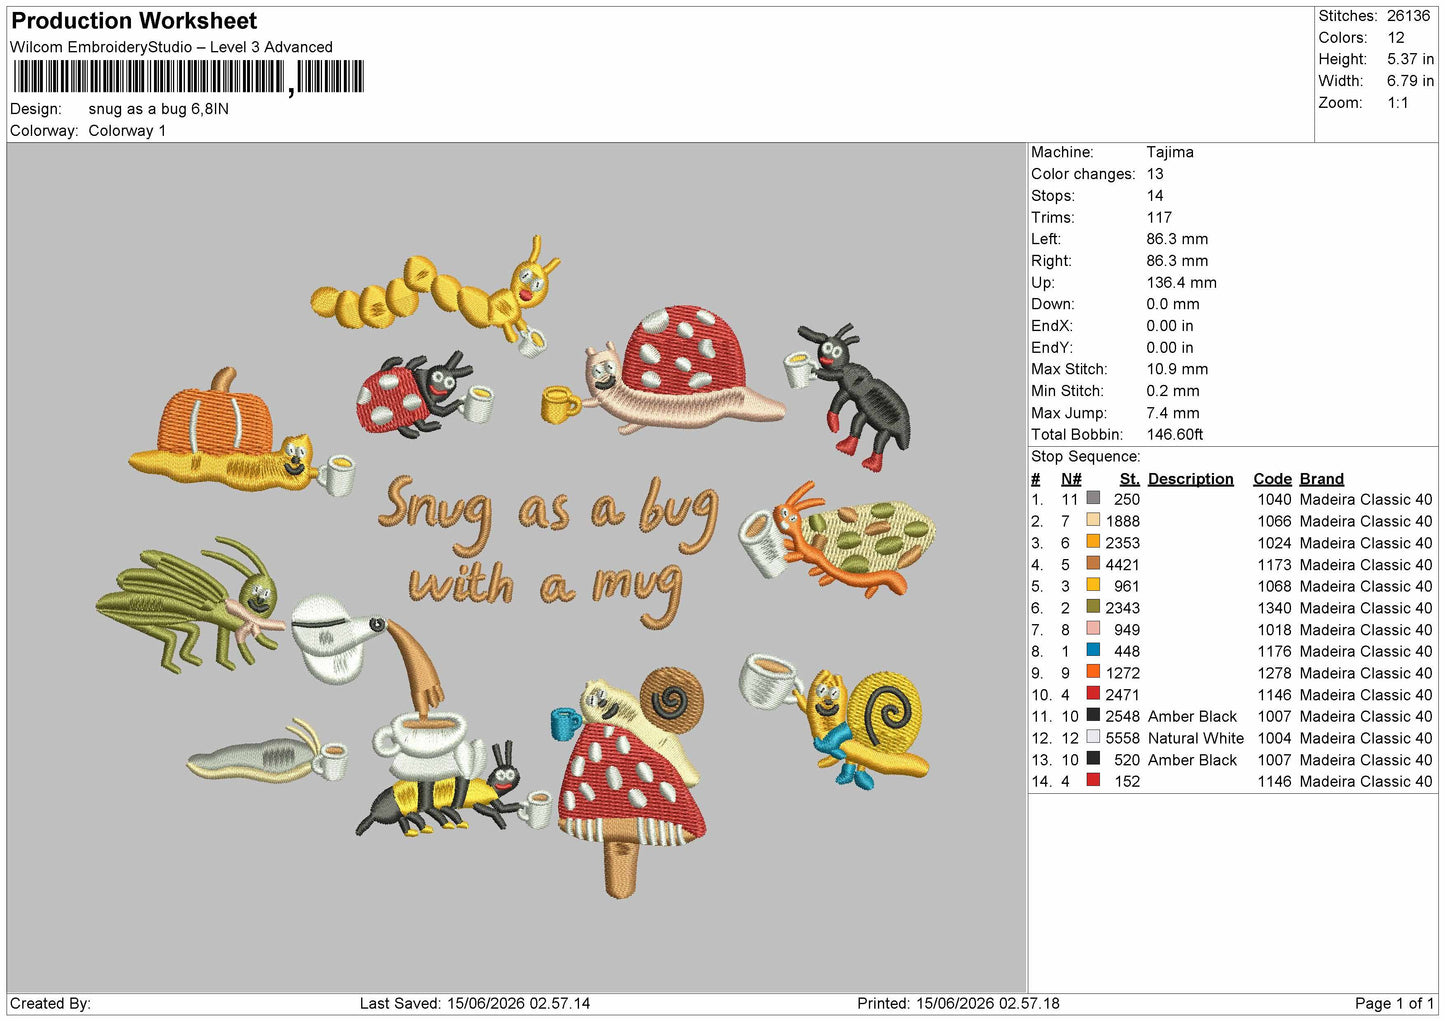Click the 'Stop Sequence:' label
The height and width of the screenshot is (1021, 1445).
coord(1085,457)
